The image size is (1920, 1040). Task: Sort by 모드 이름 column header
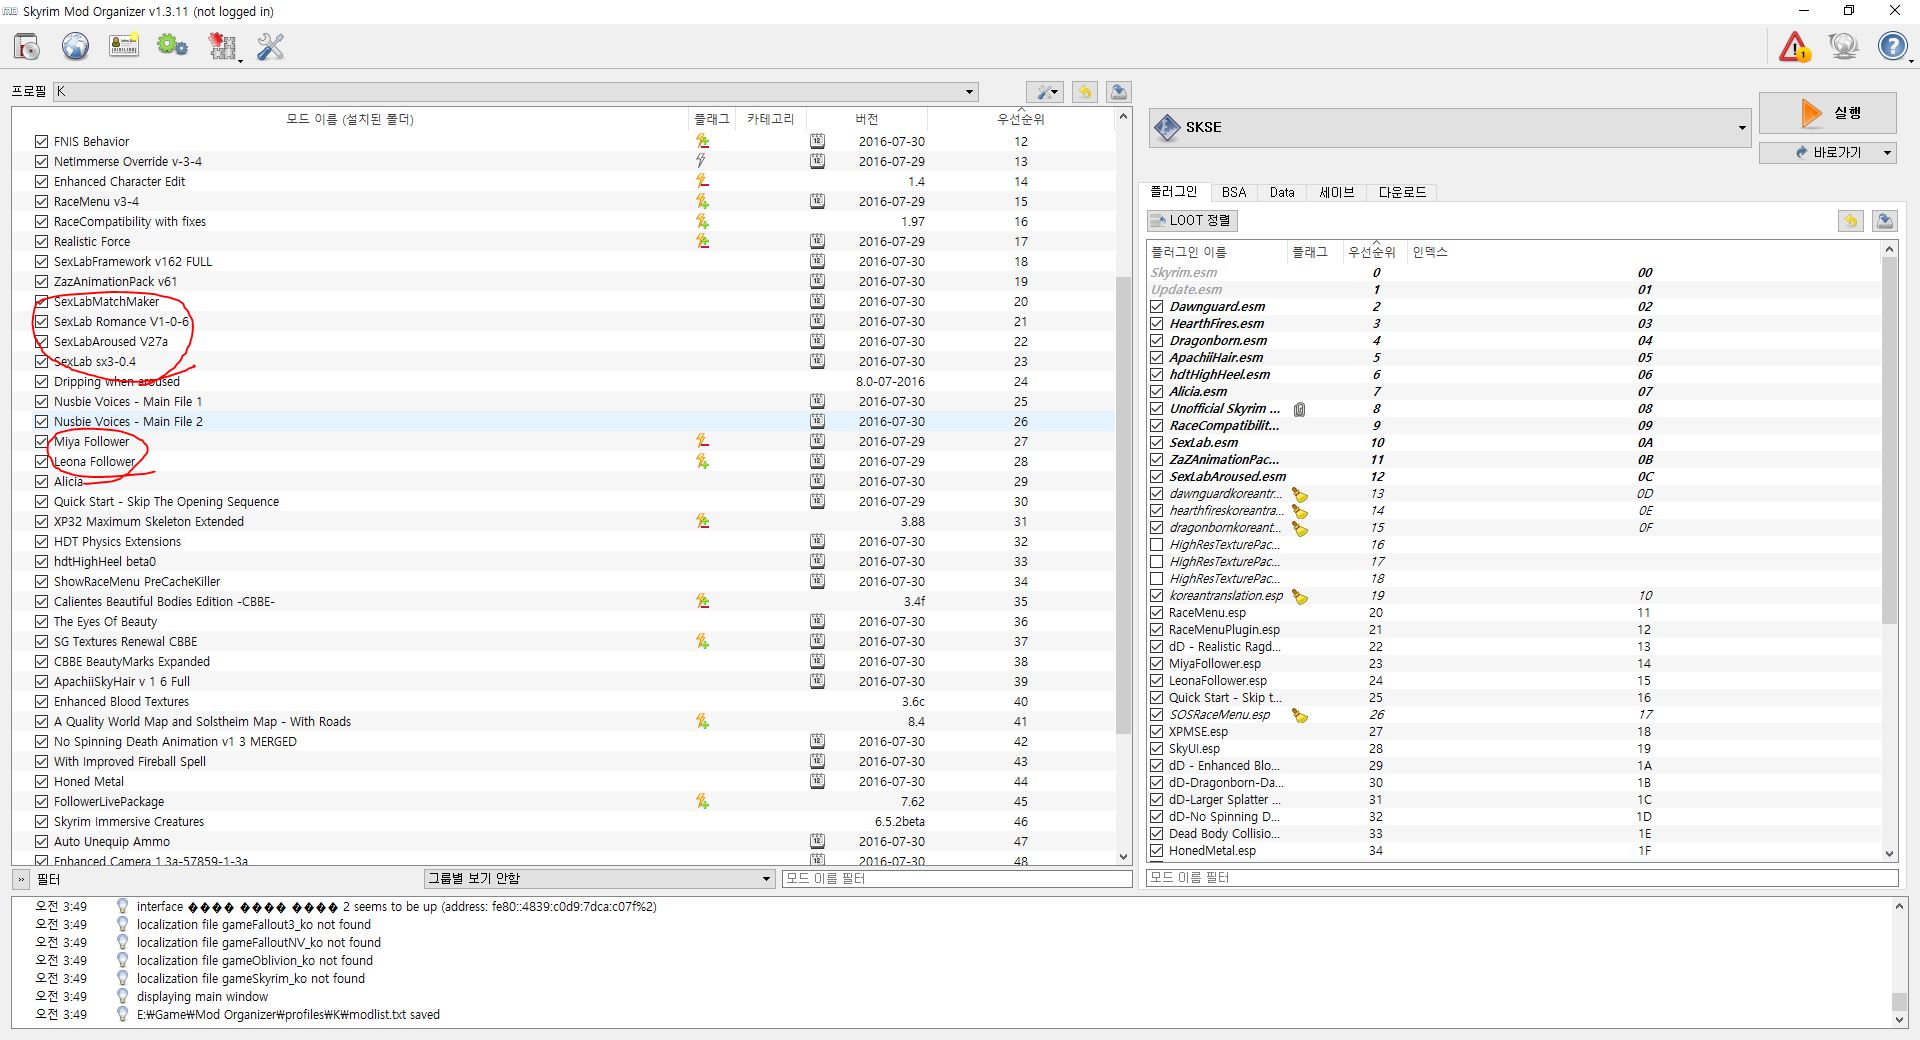[350, 119]
